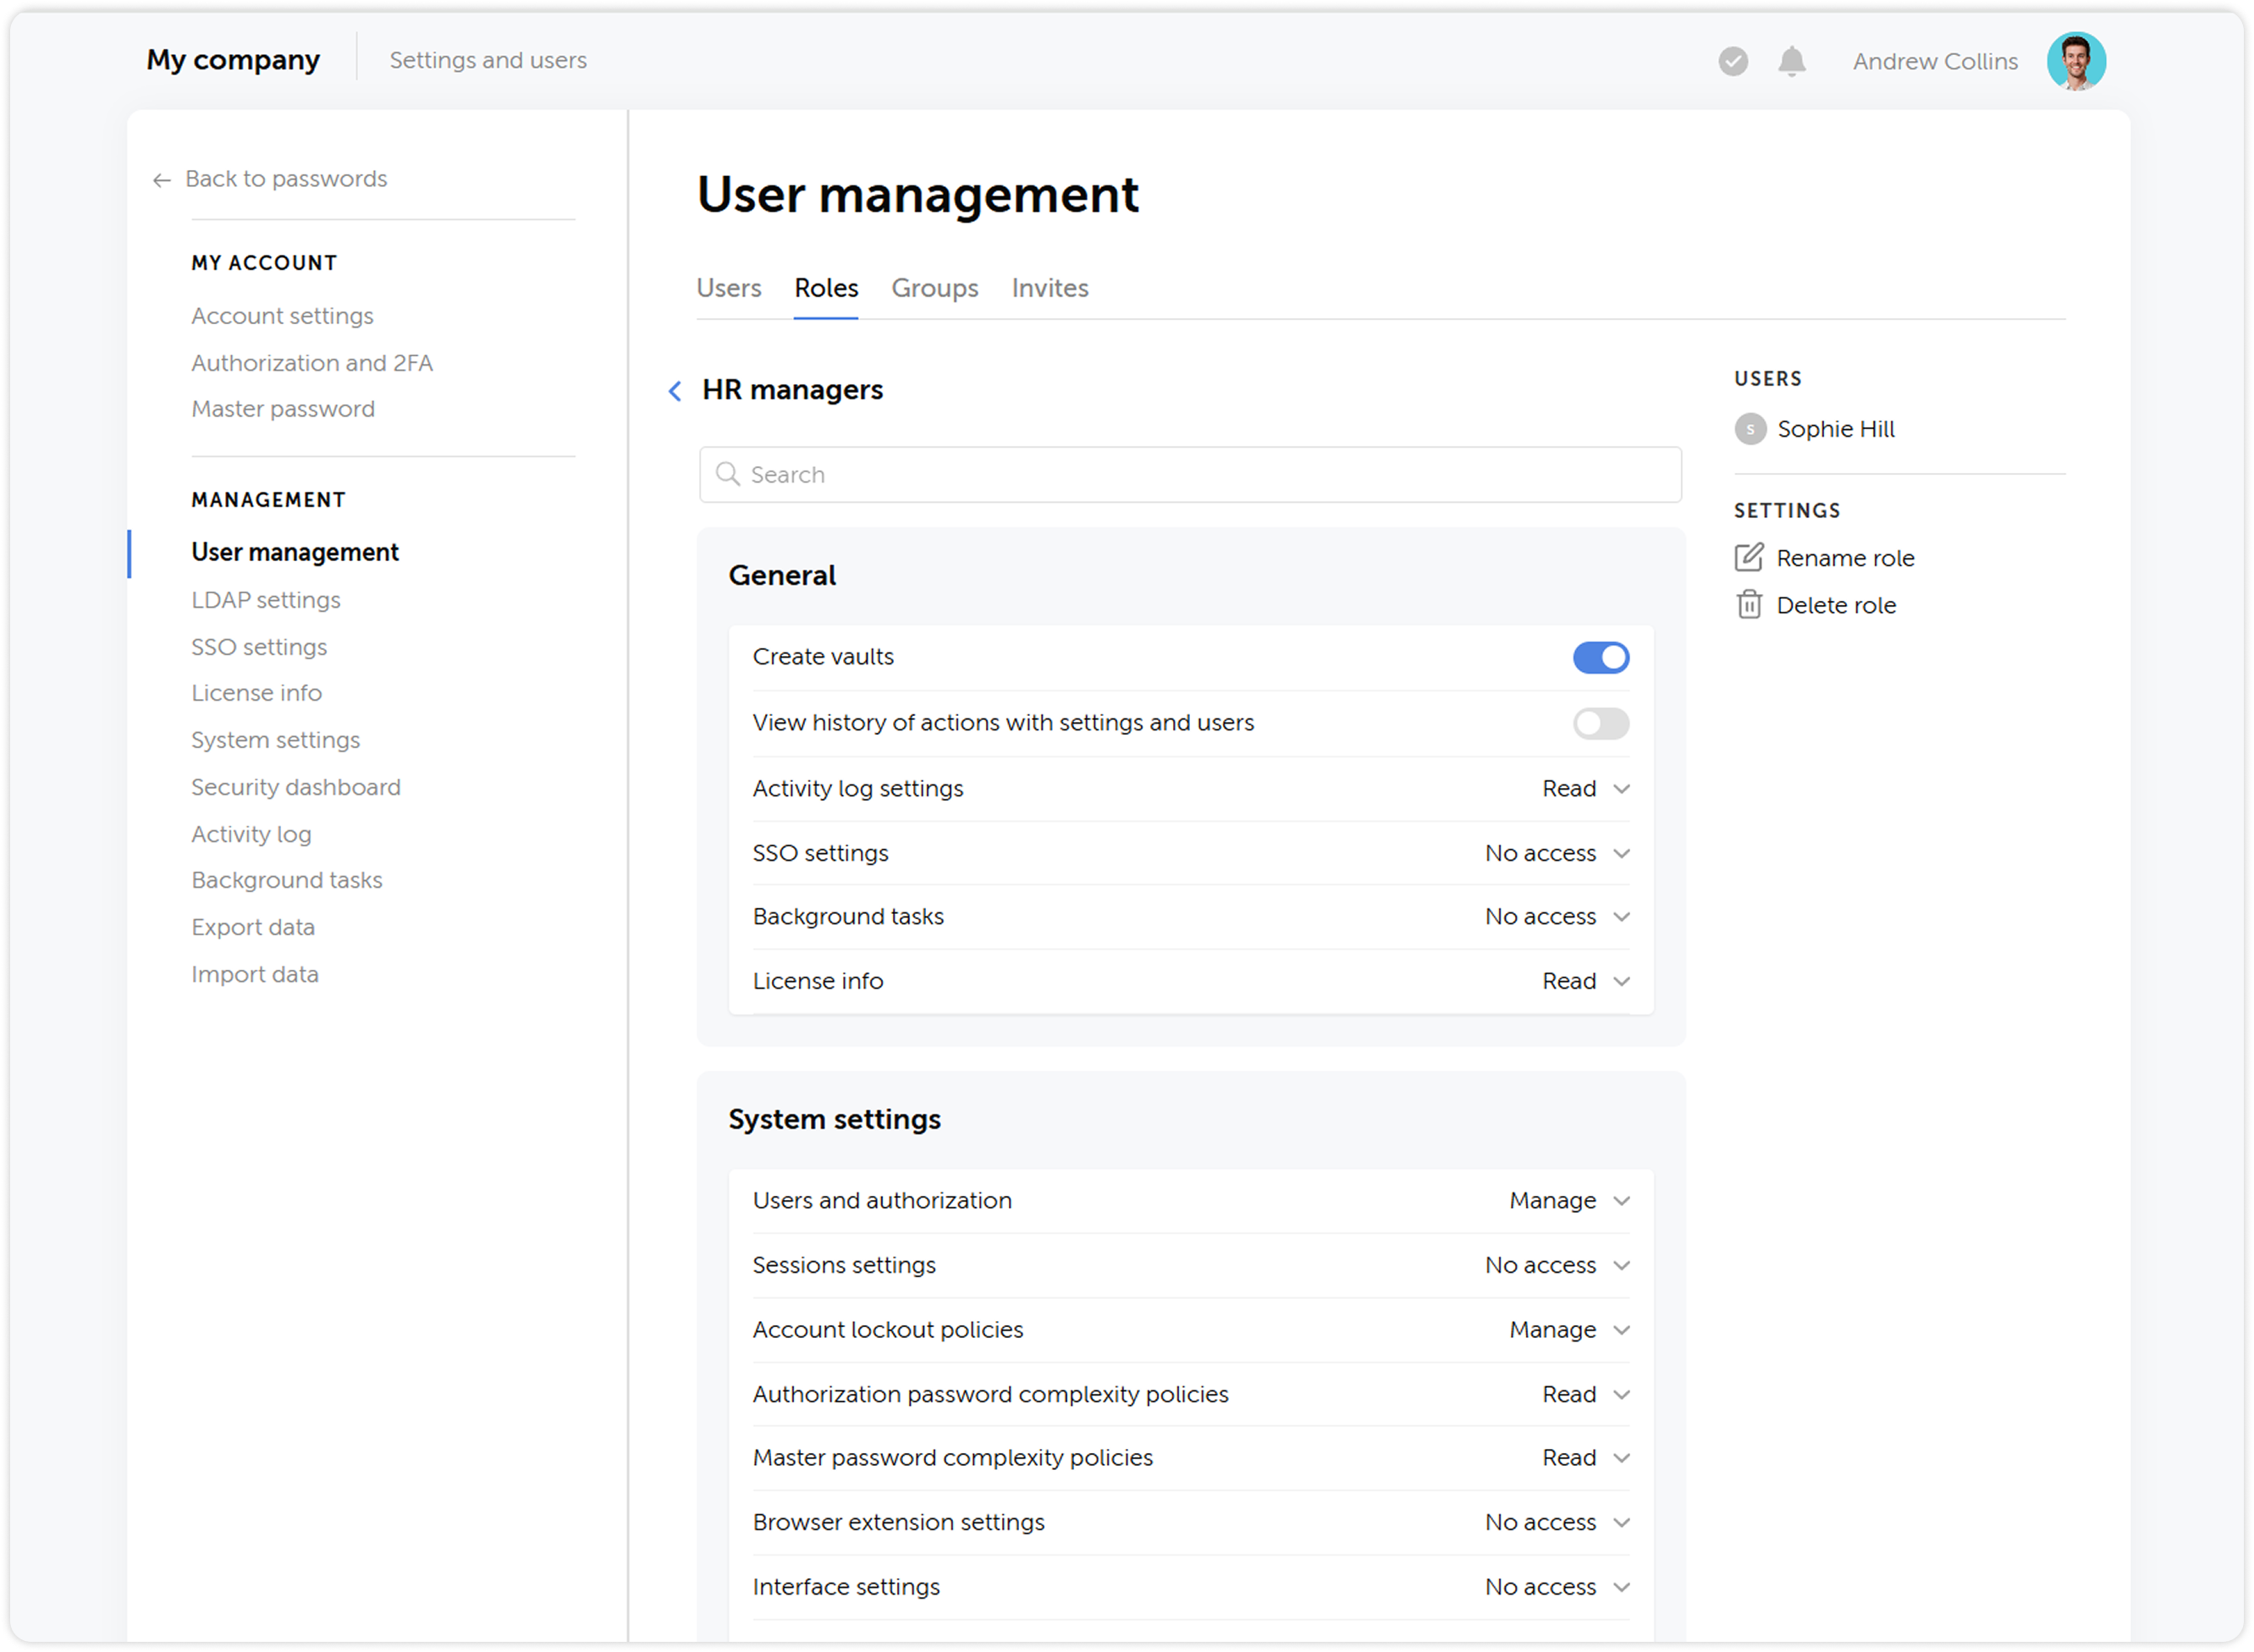Click Andrew Collins profile picture
The width and height of the screenshot is (2254, 1652).
click(2076, 61)
